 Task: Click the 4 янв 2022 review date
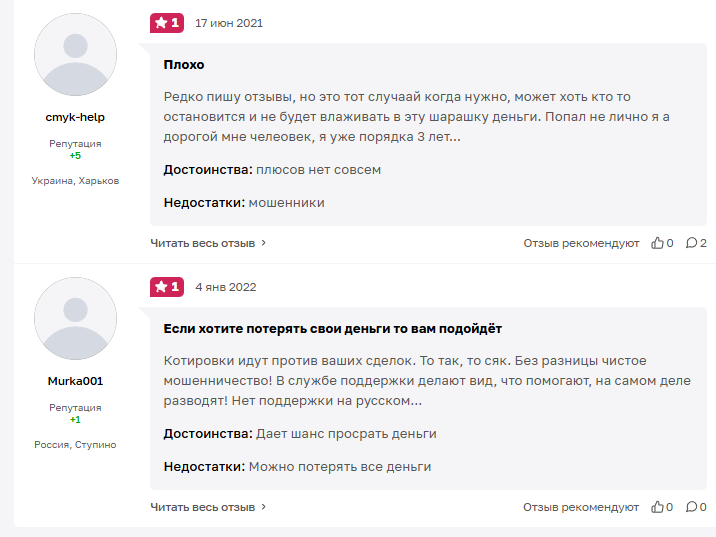tap(226, 287)
